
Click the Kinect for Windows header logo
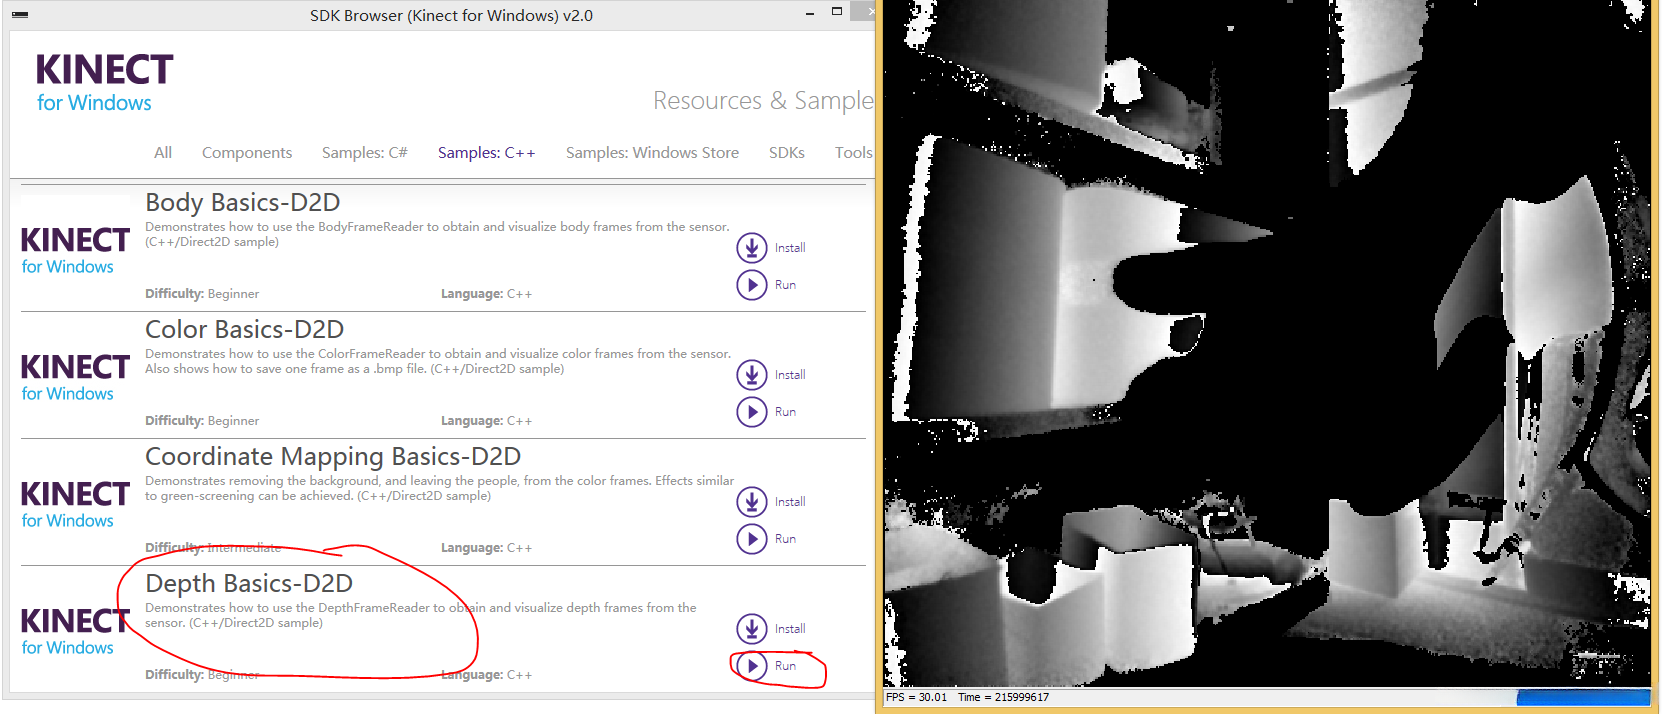click(x=104, y=82)
